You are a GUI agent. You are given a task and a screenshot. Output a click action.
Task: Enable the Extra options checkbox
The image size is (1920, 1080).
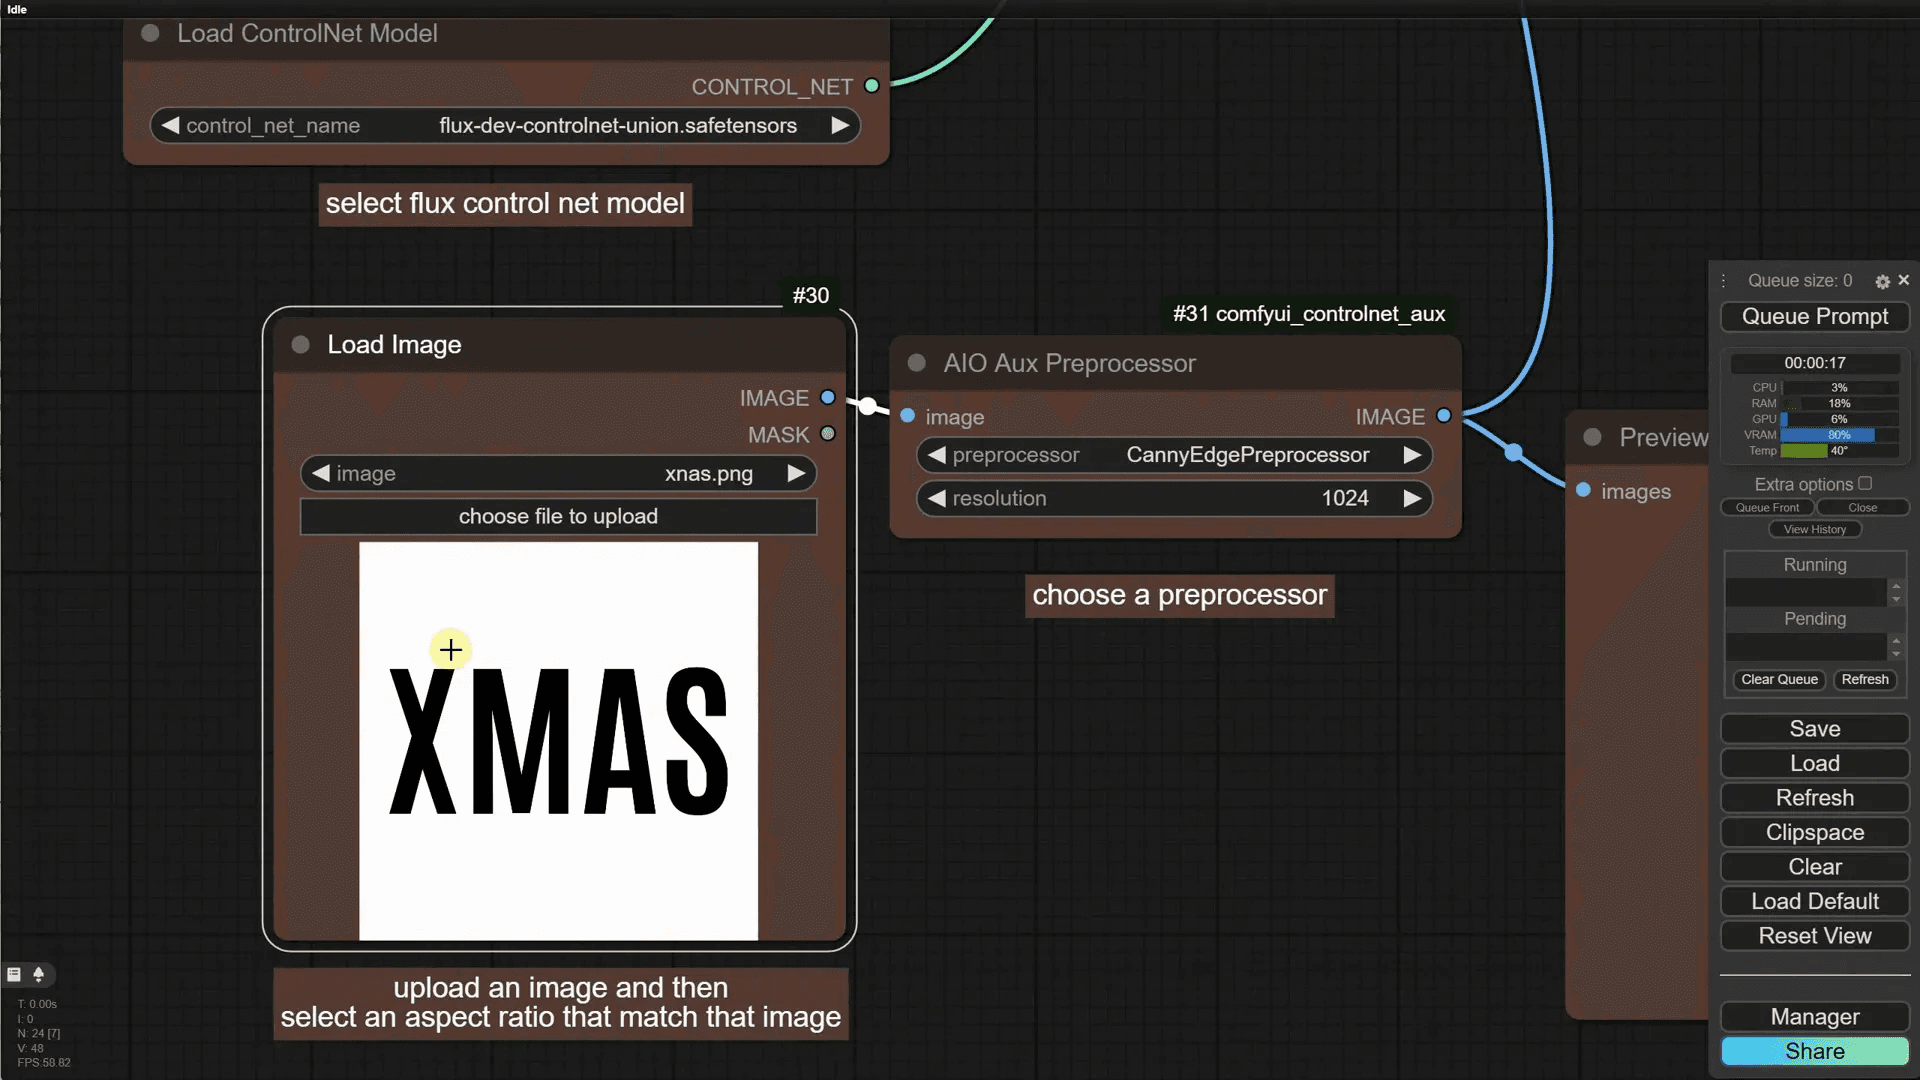click(1865, 483)
